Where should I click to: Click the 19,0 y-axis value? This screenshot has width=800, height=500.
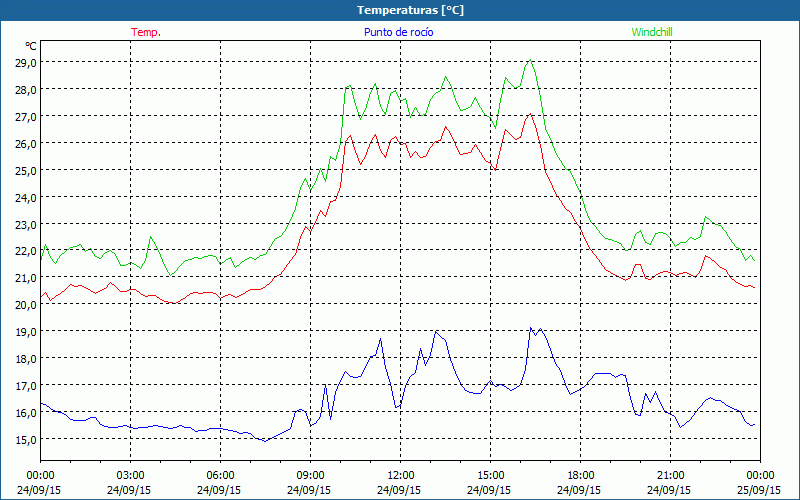[x=26, y=332]
